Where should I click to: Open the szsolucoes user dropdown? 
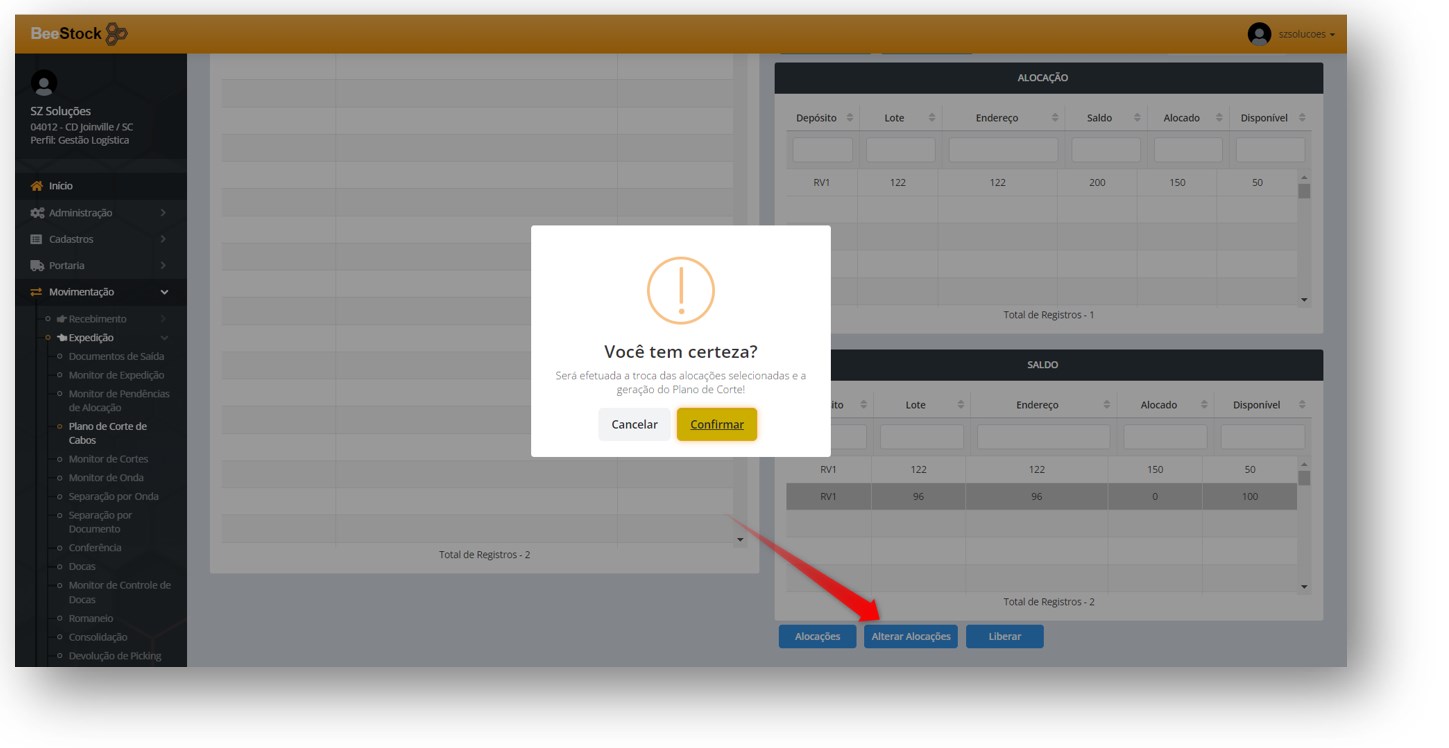point(1306,34)
